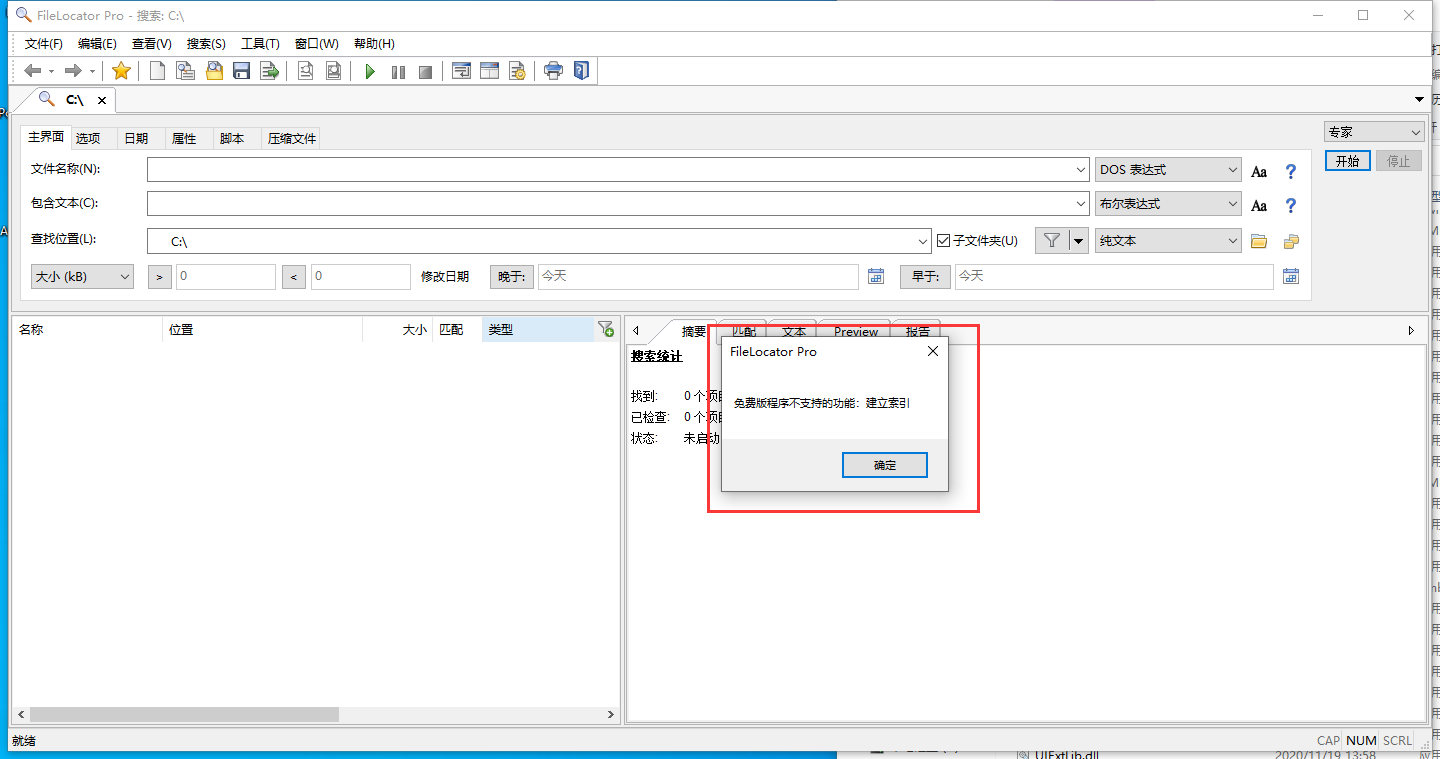Open the 查看(V) menu
The height and width of the screenshot is (759, 1440).
(x=152, y=44)
